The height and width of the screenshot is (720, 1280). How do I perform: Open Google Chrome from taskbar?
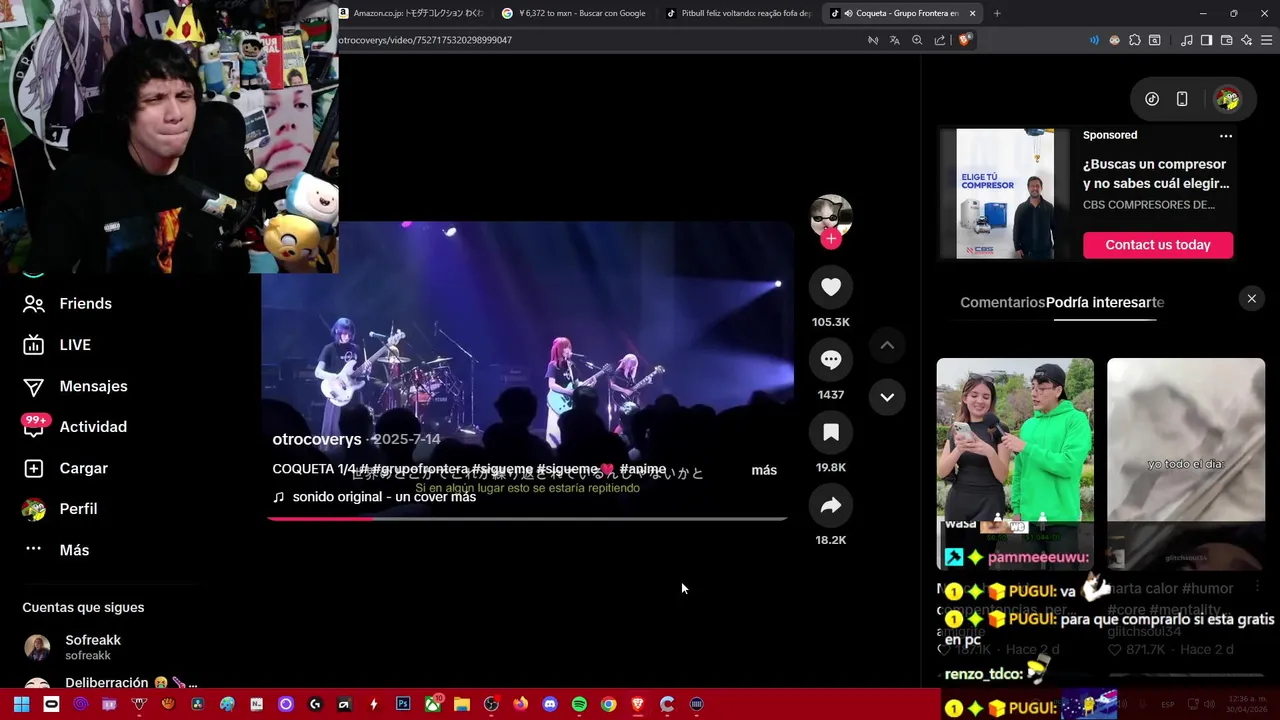click(608, 704)
